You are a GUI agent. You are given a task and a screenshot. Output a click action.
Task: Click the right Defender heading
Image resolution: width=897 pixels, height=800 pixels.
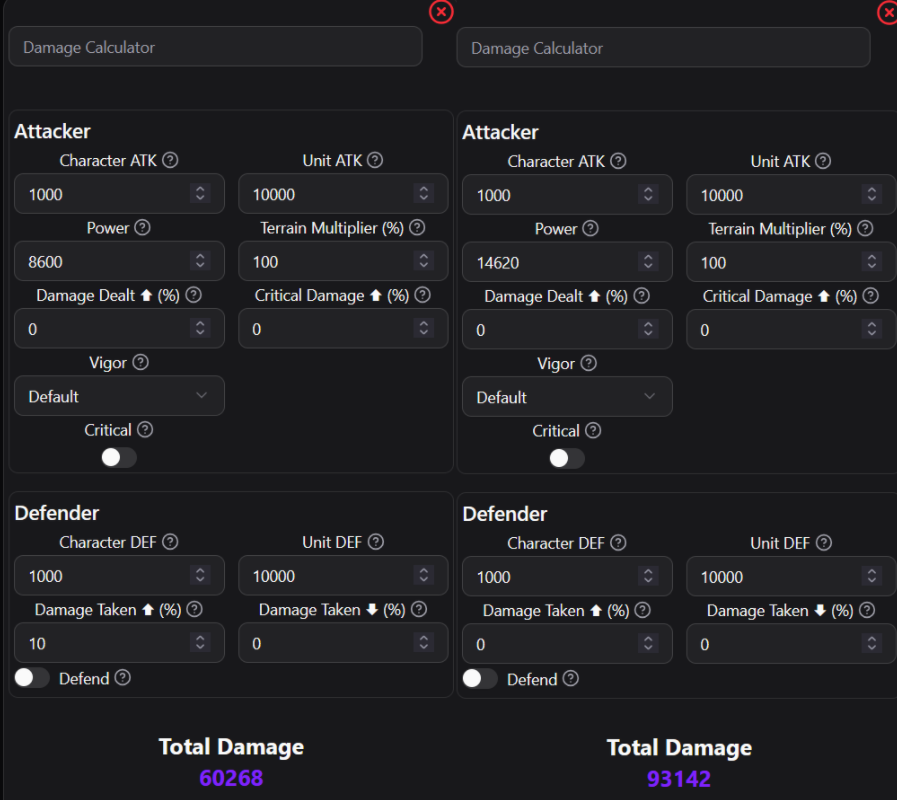point(505,514)
